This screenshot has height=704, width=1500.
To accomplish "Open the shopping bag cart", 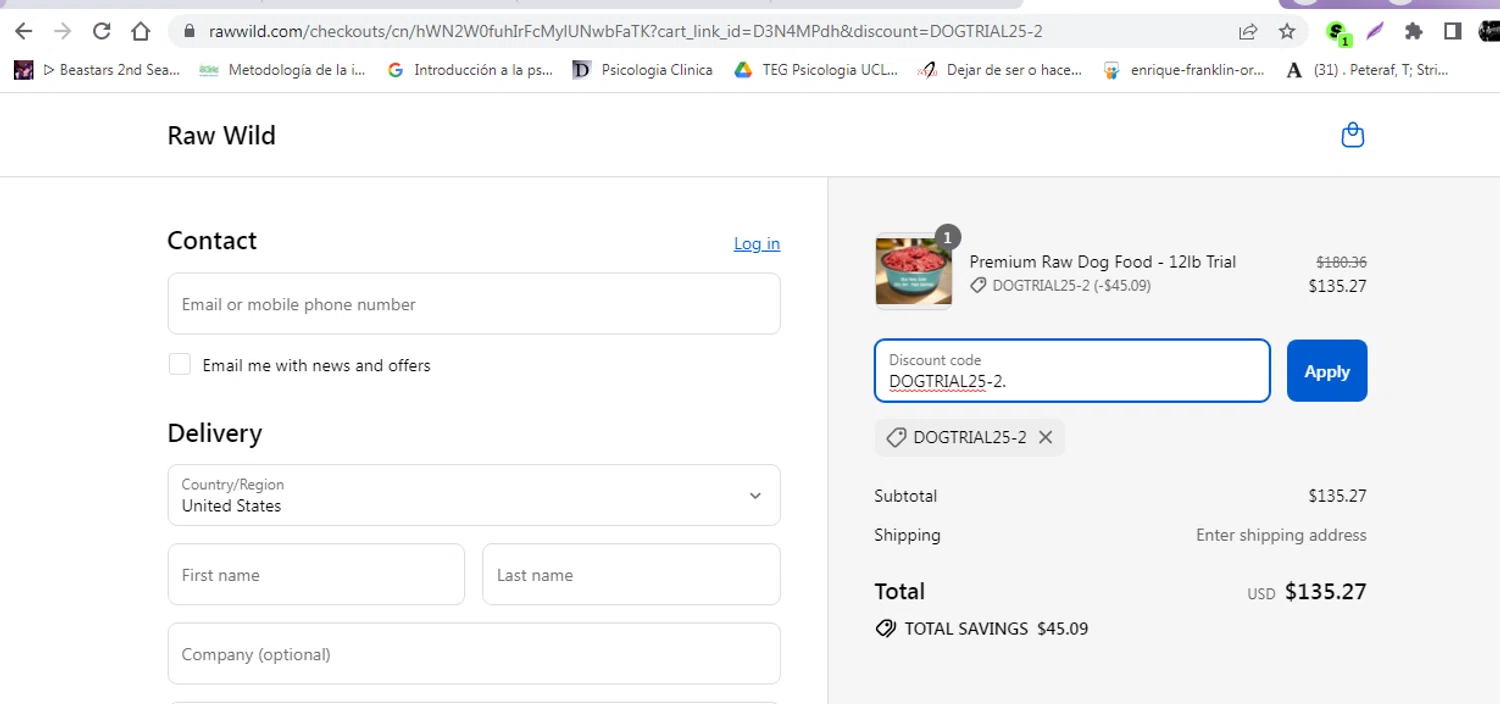I will click(x=1352, y=135).
